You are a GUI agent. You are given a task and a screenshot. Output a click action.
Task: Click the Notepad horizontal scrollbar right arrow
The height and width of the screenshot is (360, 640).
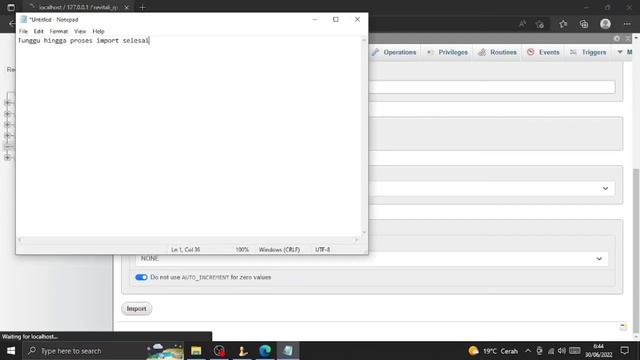click(356, 240)
